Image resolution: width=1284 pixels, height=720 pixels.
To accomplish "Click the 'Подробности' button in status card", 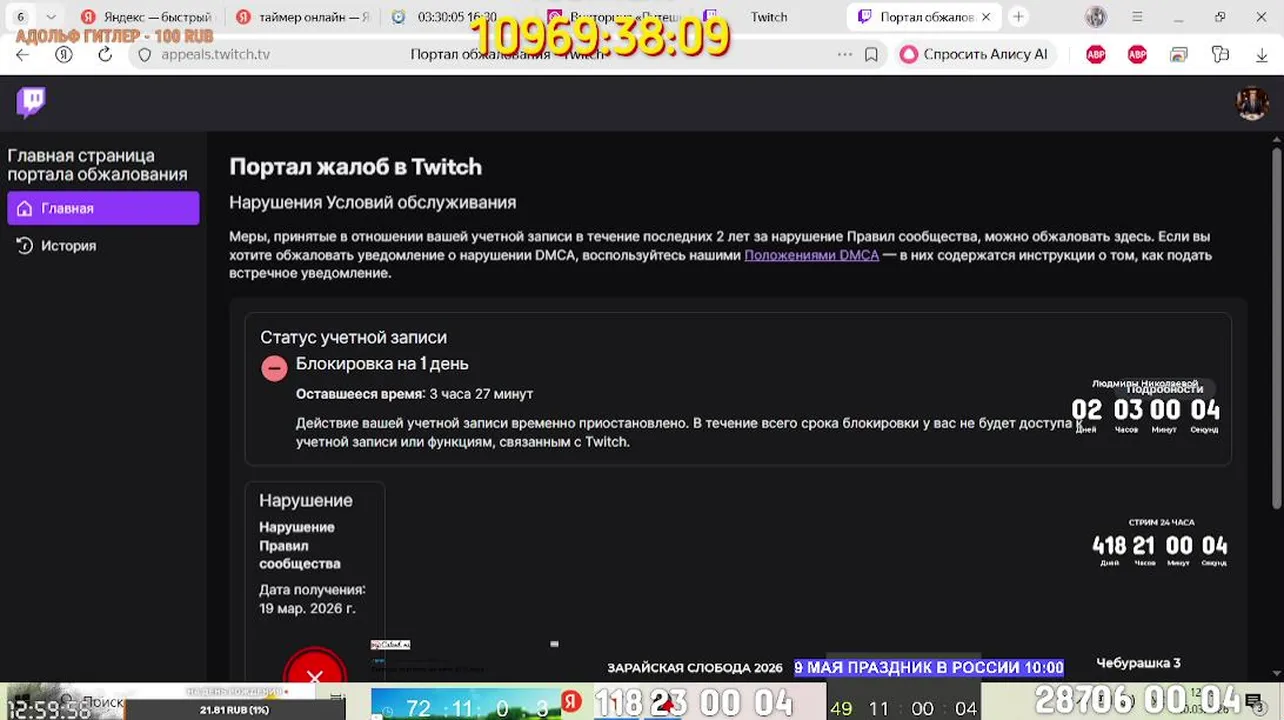I will pyautogui.click(x=1165, y=389).
